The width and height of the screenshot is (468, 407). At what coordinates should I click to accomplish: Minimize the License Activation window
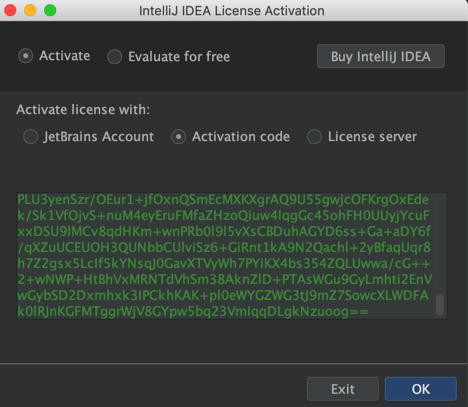click(30, 10)
